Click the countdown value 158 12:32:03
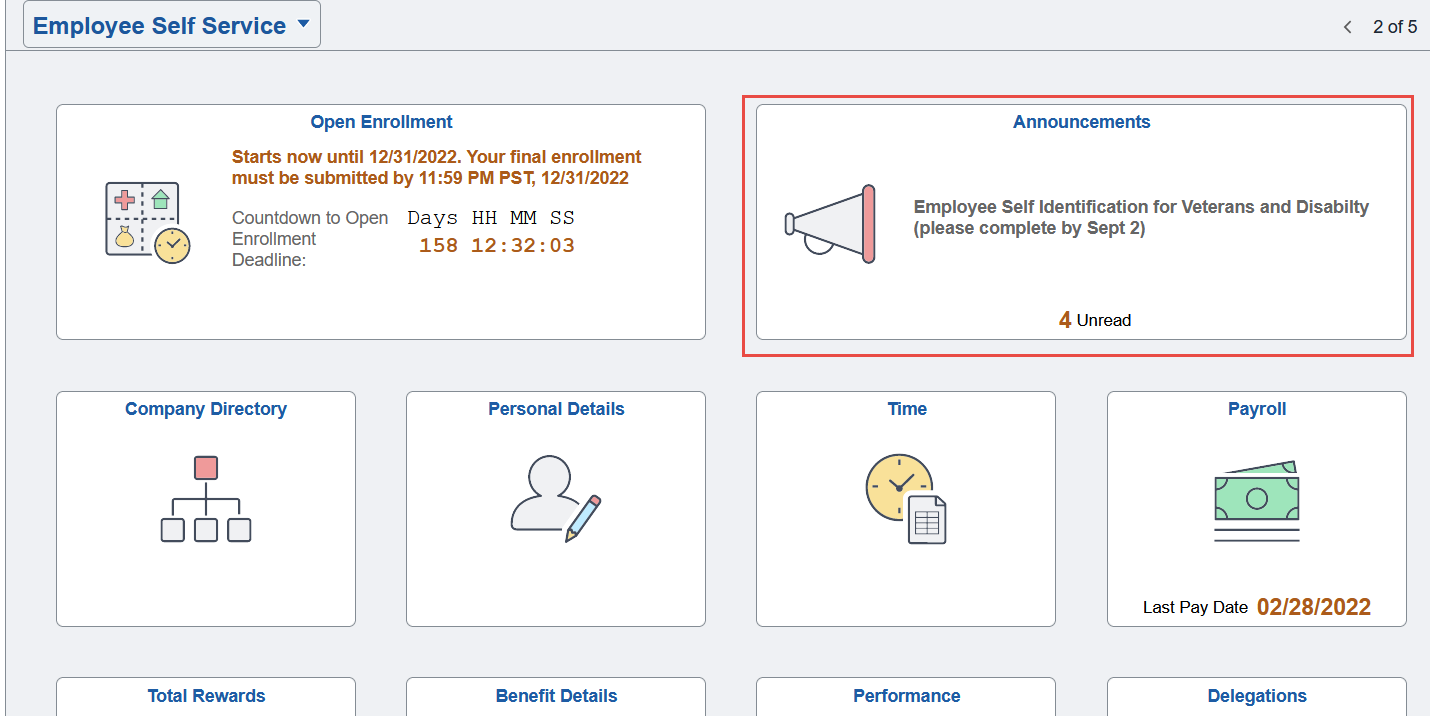 (x=496, y=246)
